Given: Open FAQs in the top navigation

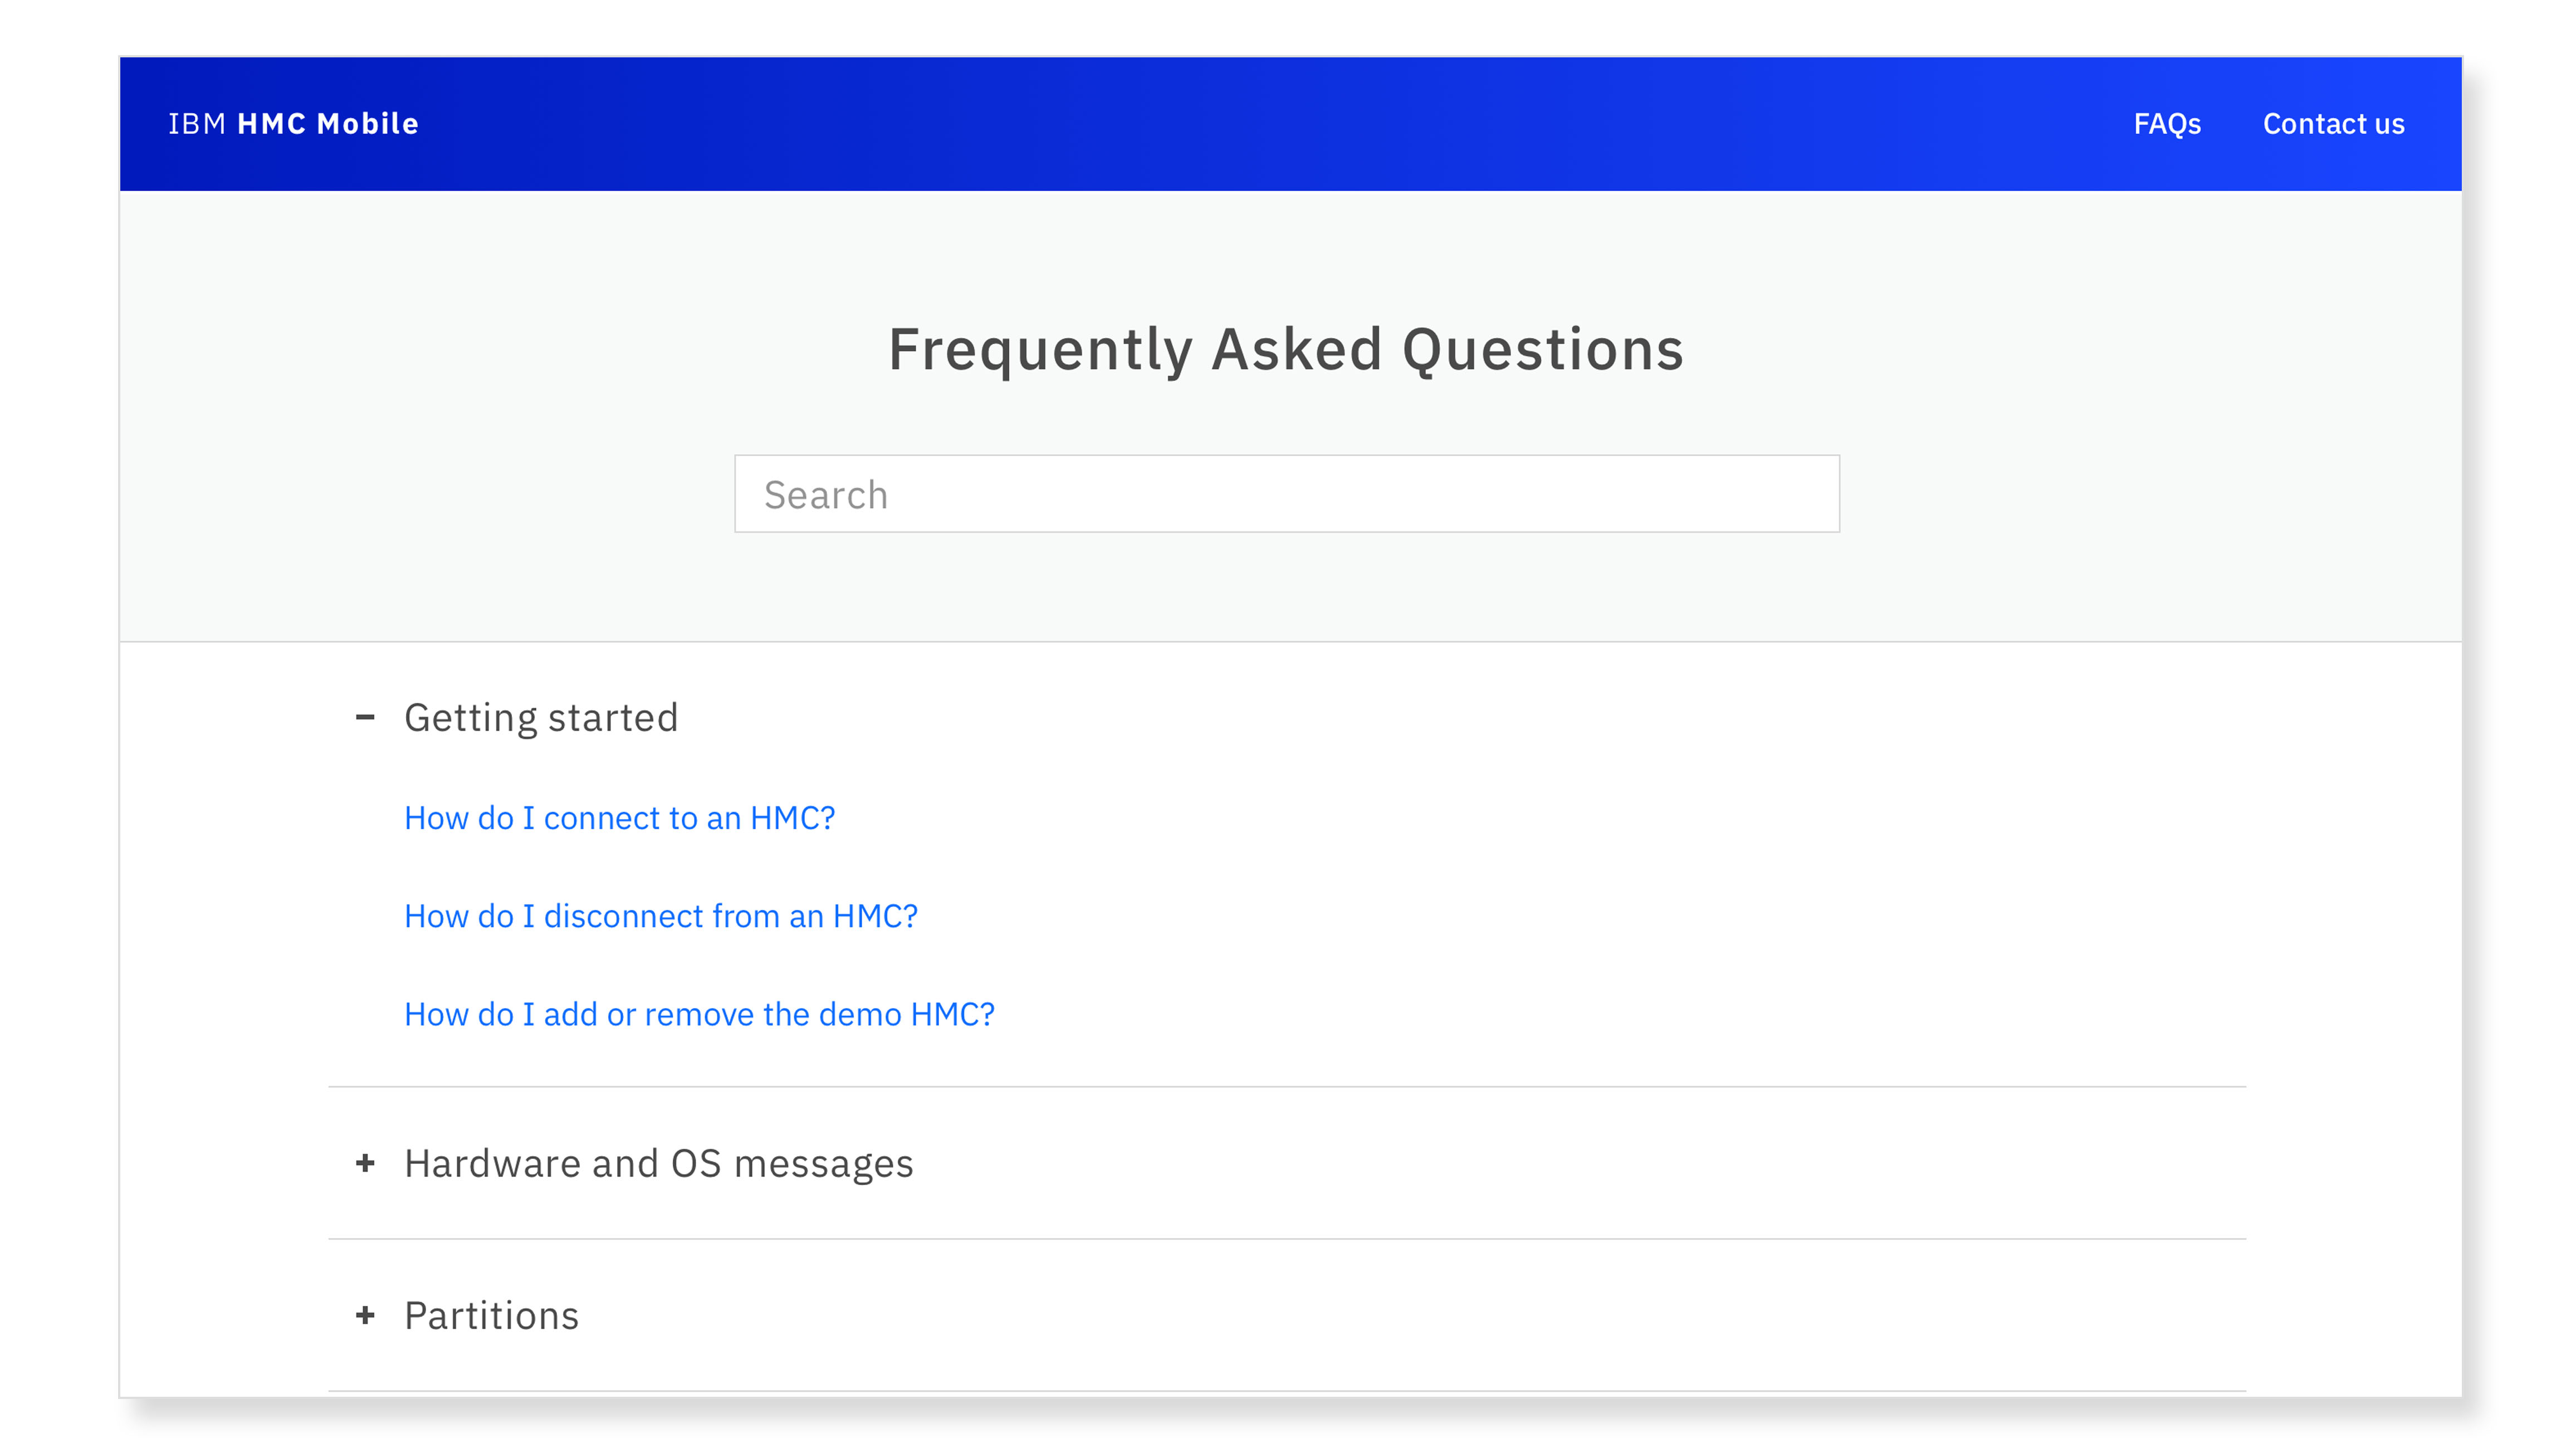Looking at the screenshot, I should (2167, 124).
